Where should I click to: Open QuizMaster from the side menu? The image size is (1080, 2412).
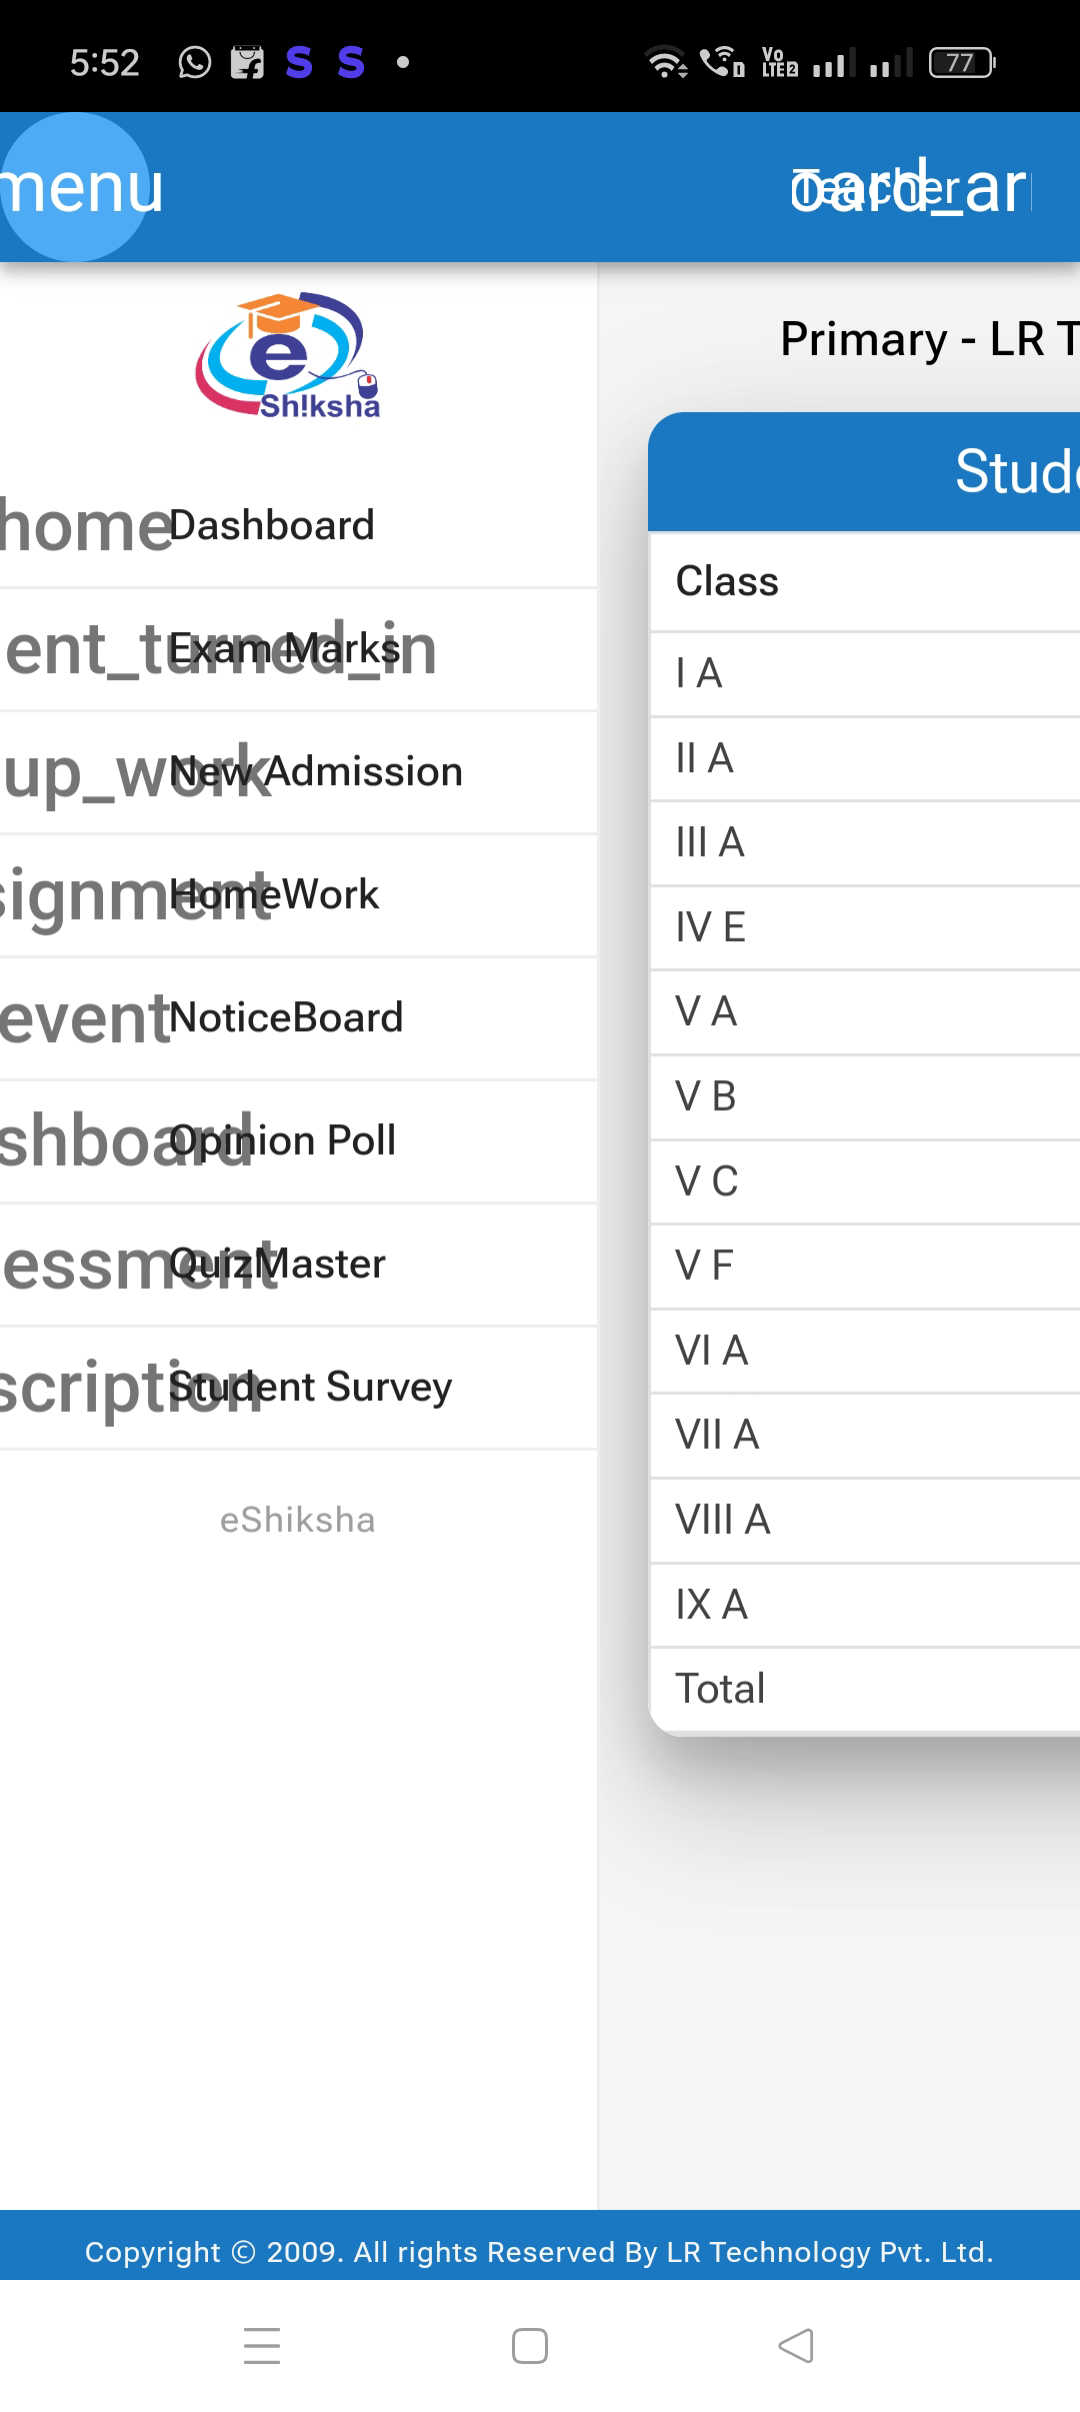tap(278, 1264)
